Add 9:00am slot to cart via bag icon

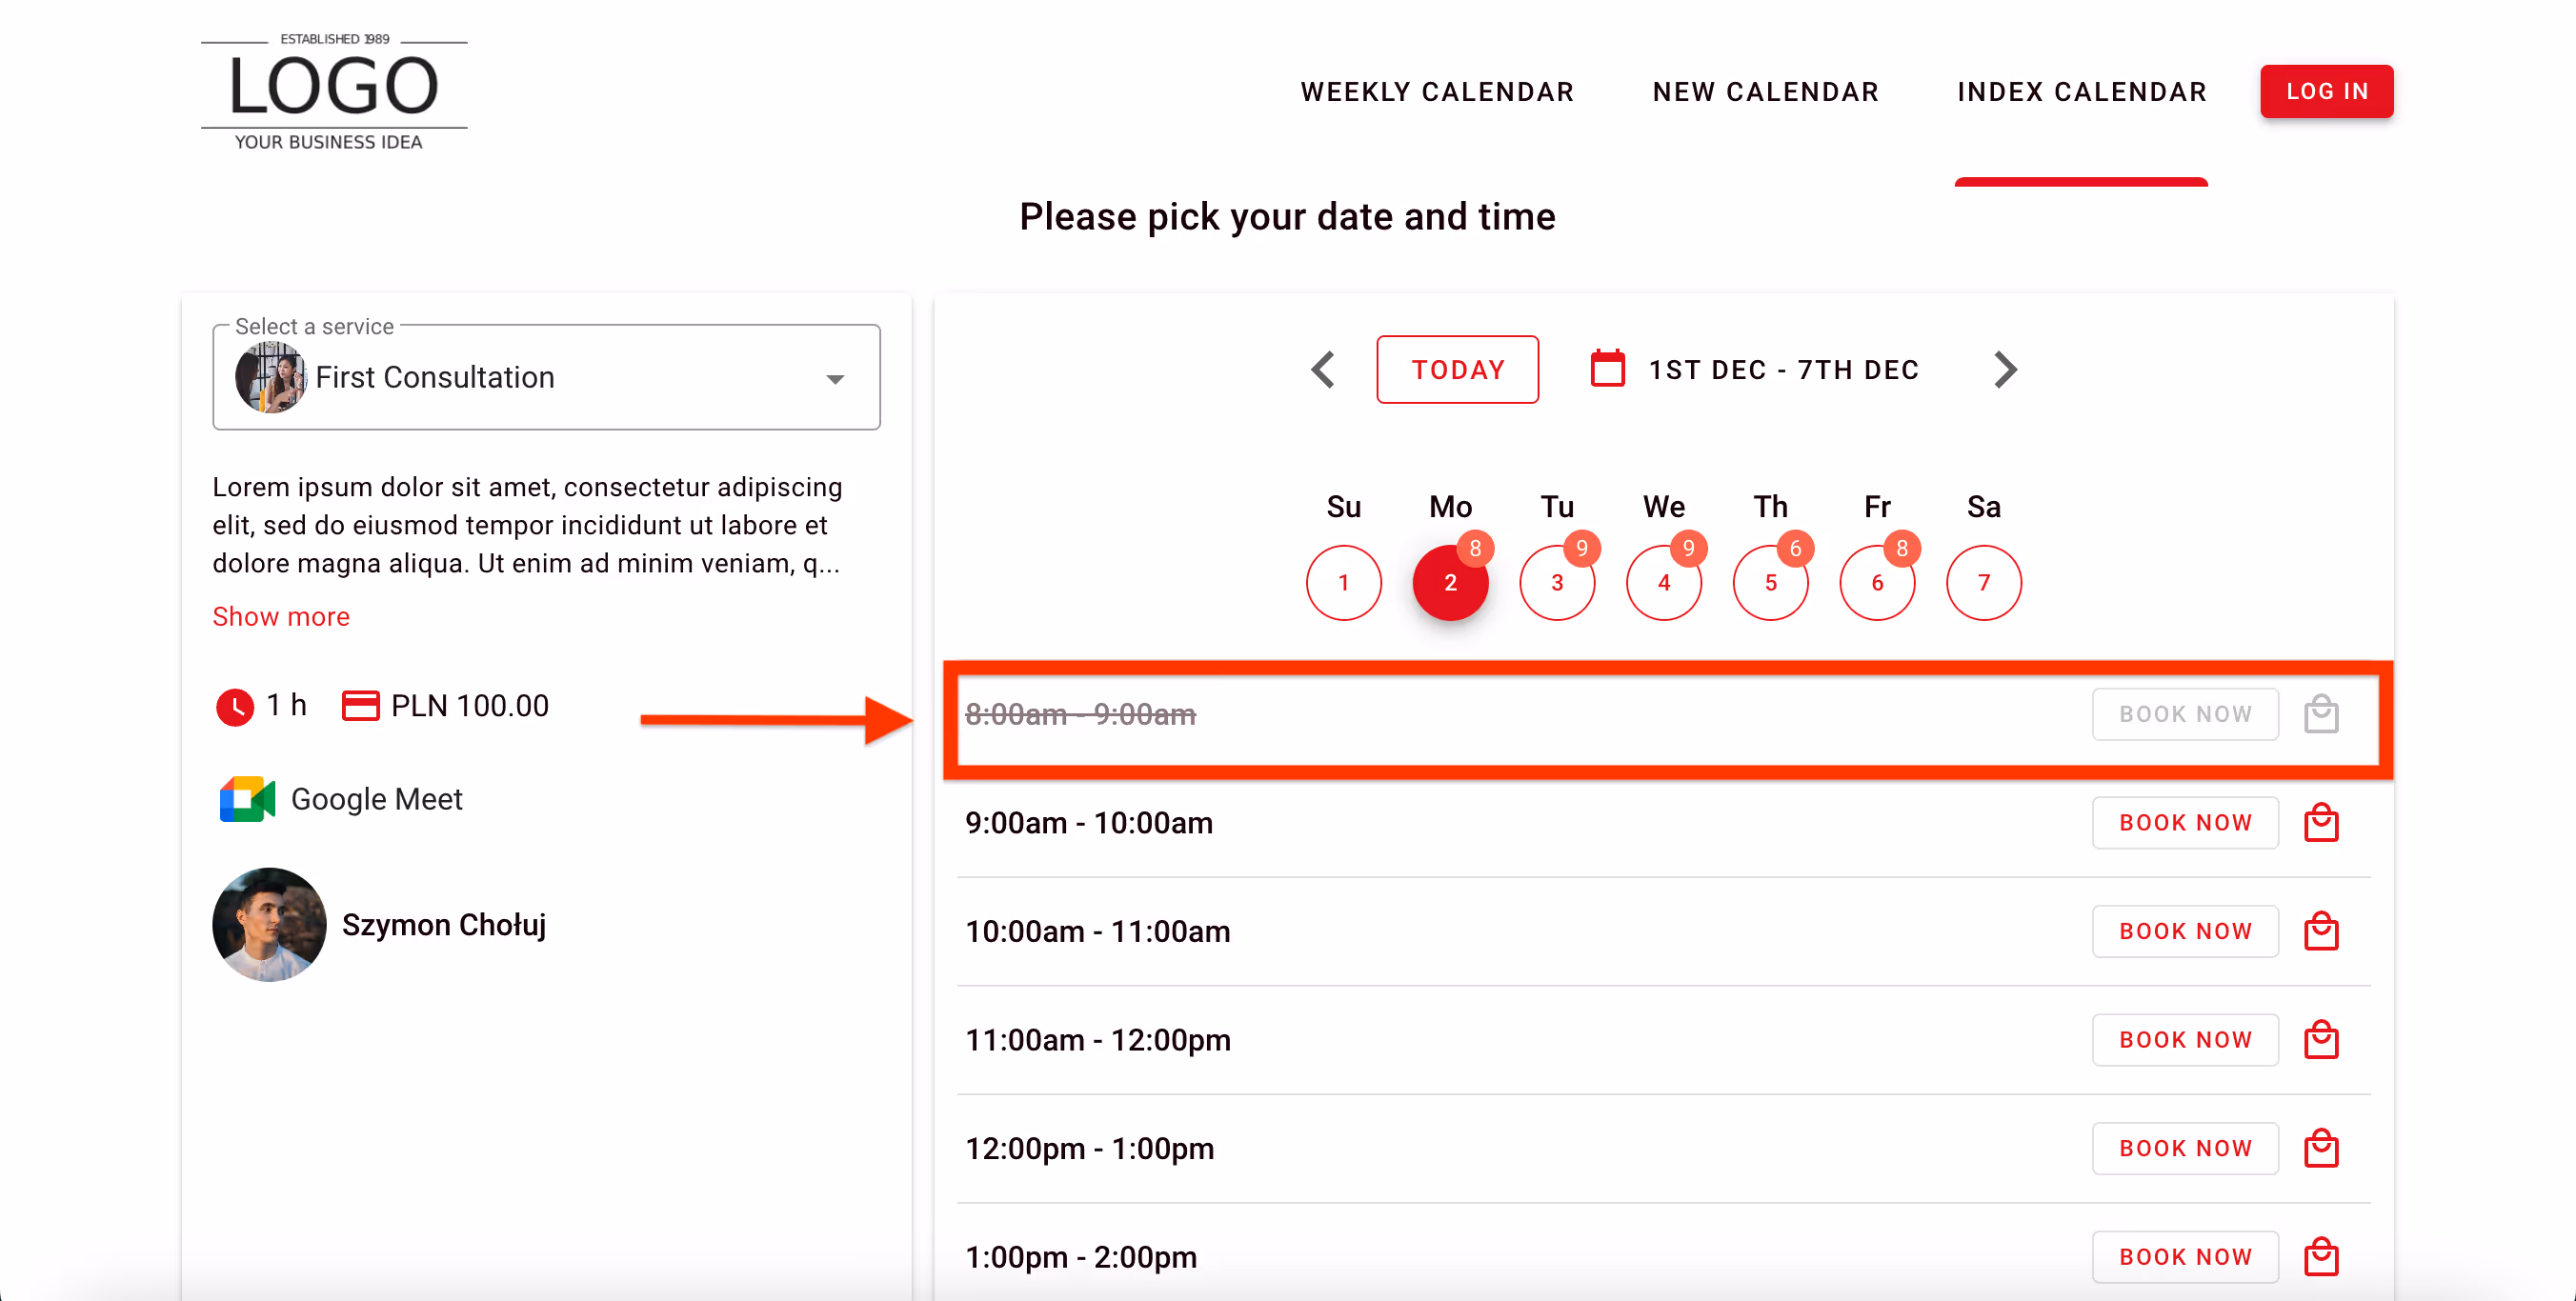click(2322, 822)
